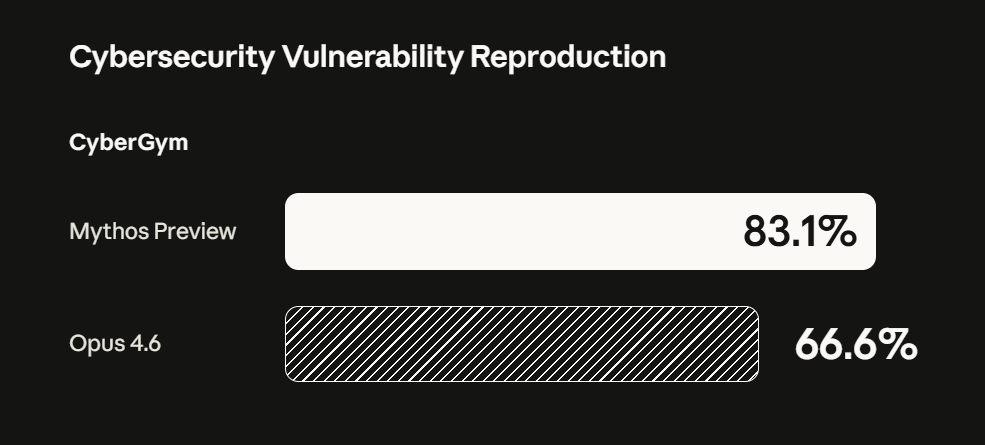Select the "66.6%" score value
The height and width of the screenshot is (445, 985).
855,345
